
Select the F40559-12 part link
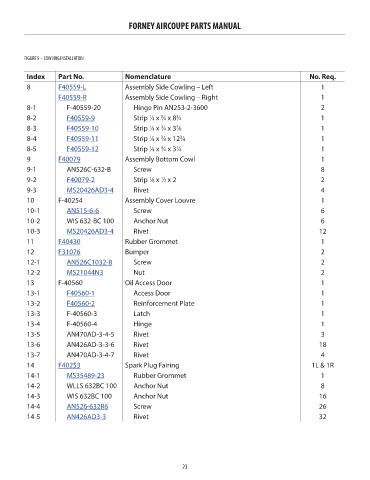coord(83,149)
